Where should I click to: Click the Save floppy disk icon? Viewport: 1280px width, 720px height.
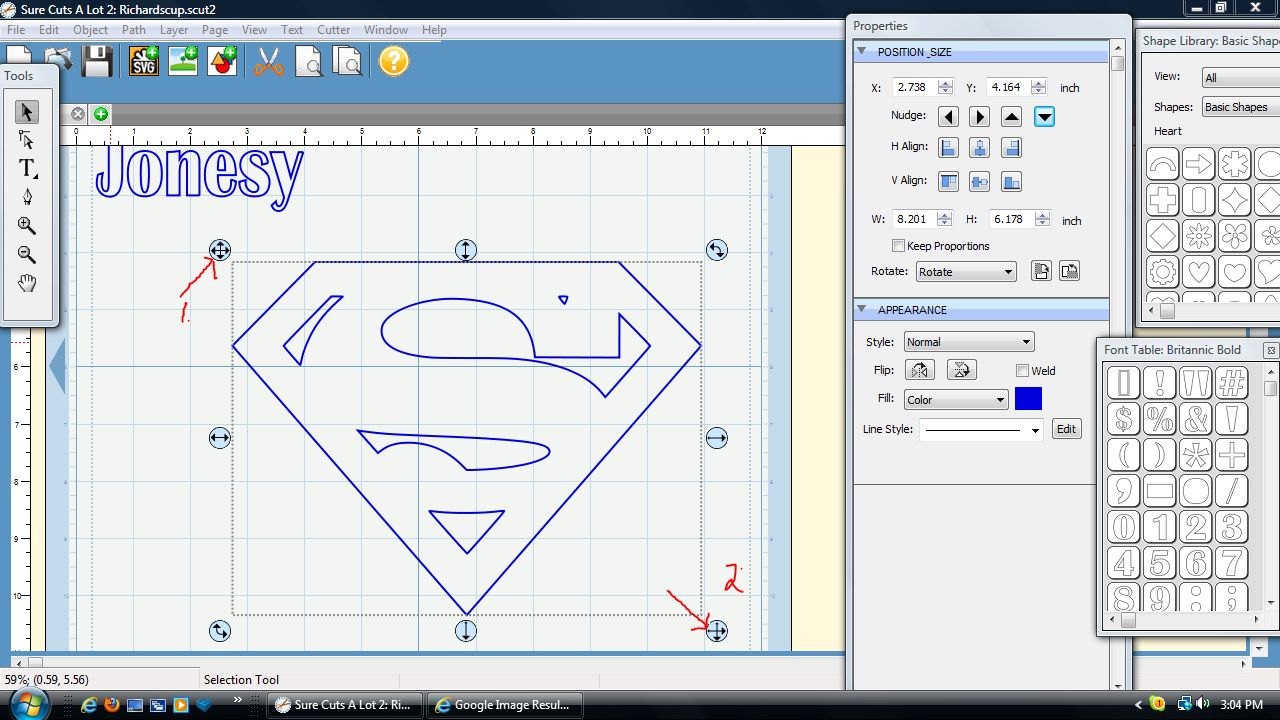(x=97, y=62)
